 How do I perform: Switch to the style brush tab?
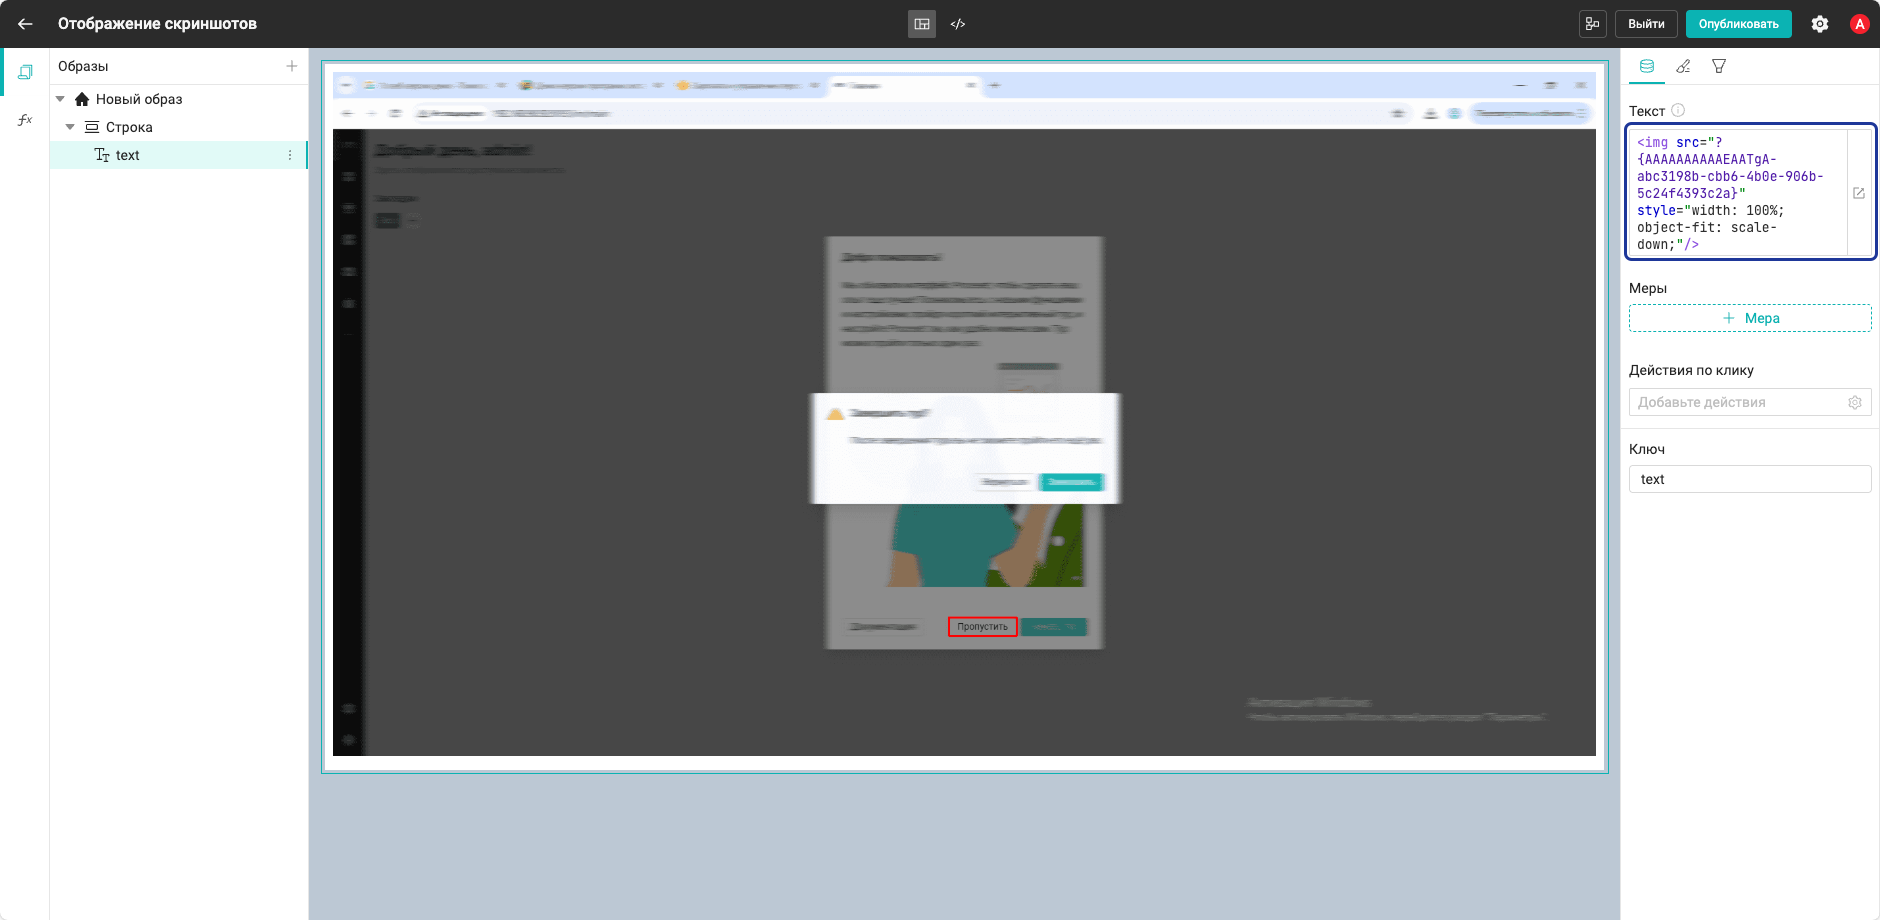tap(1684, 66)
